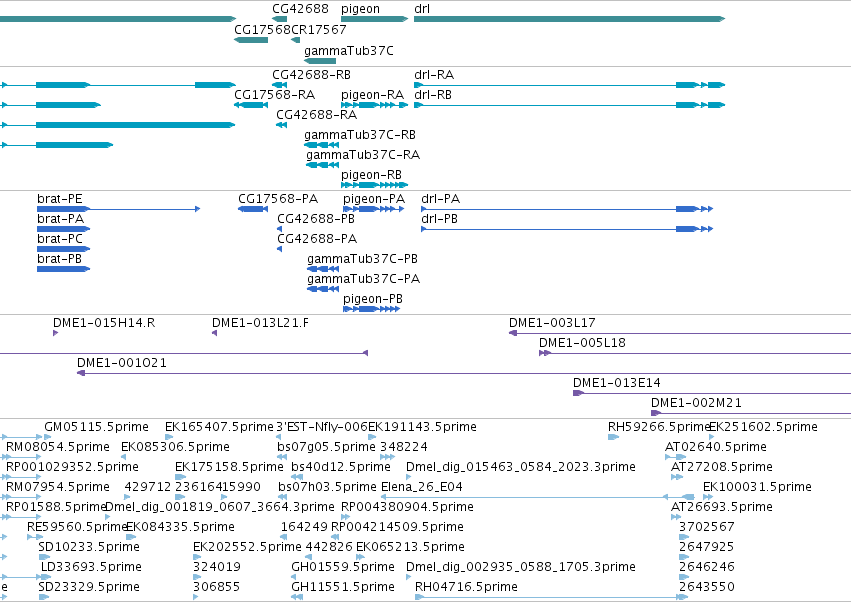Viewport: 851px width, 602px height.
Task: Click EST RH04716.5prime label
Action: (x=466, y=587)
